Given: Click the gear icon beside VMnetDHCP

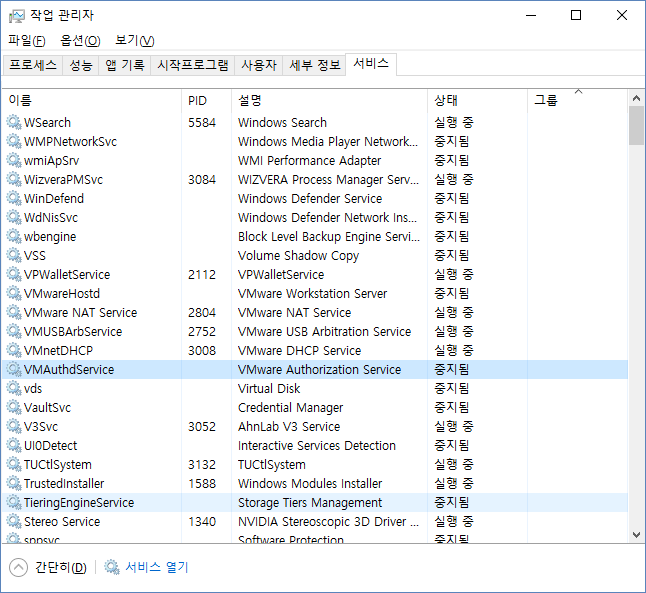Looking at the screenshot, I should tap(14, 350).
